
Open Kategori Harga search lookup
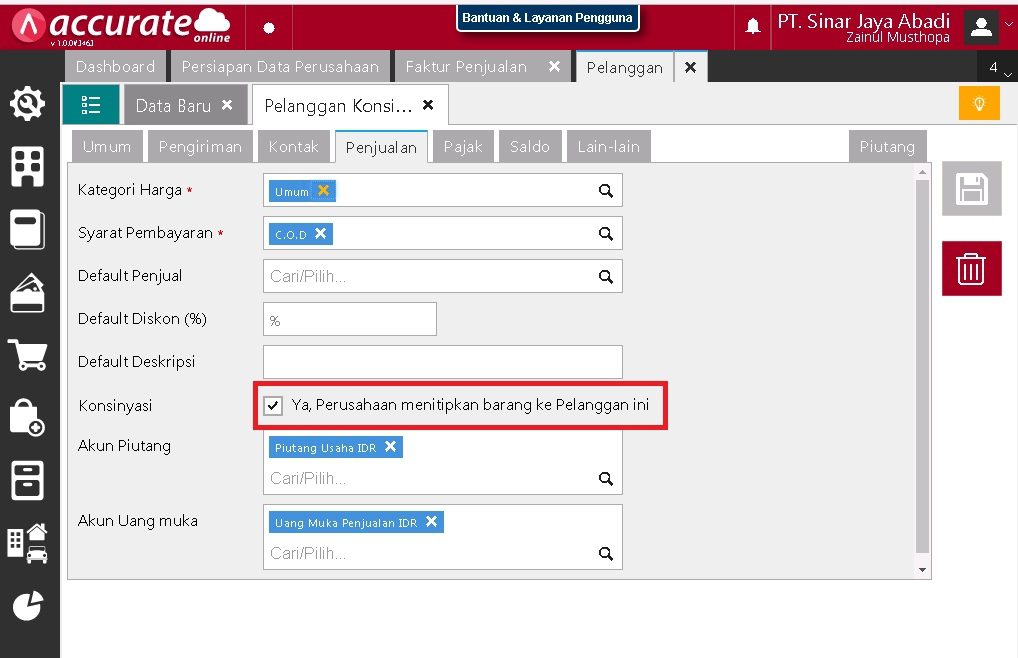605,190
